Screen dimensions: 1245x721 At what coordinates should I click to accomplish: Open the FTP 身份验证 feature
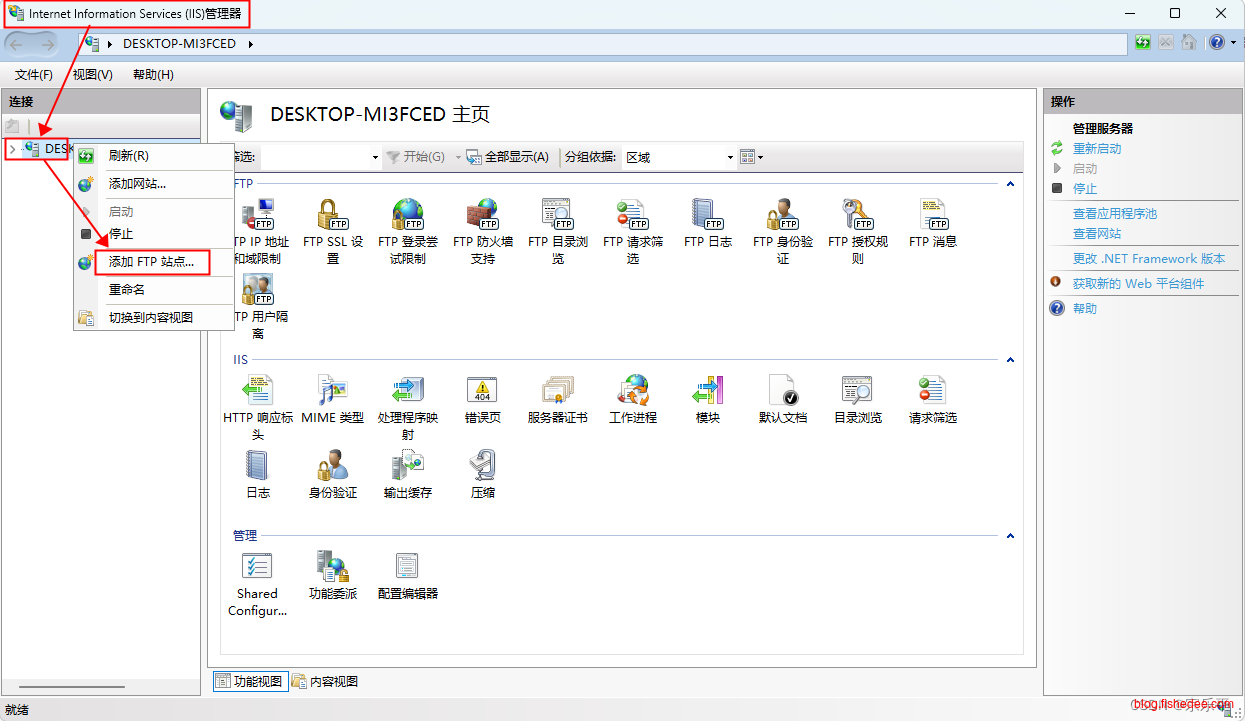tap(782, 216)
